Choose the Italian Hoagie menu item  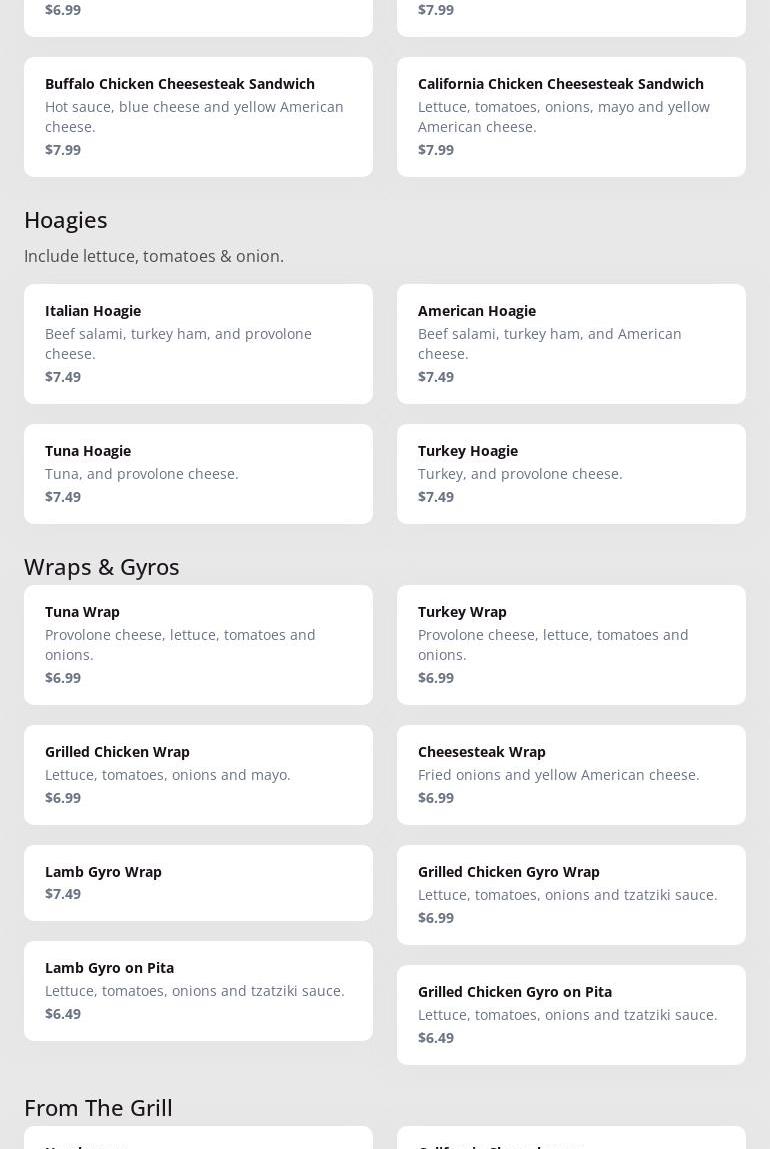(198, 344)
